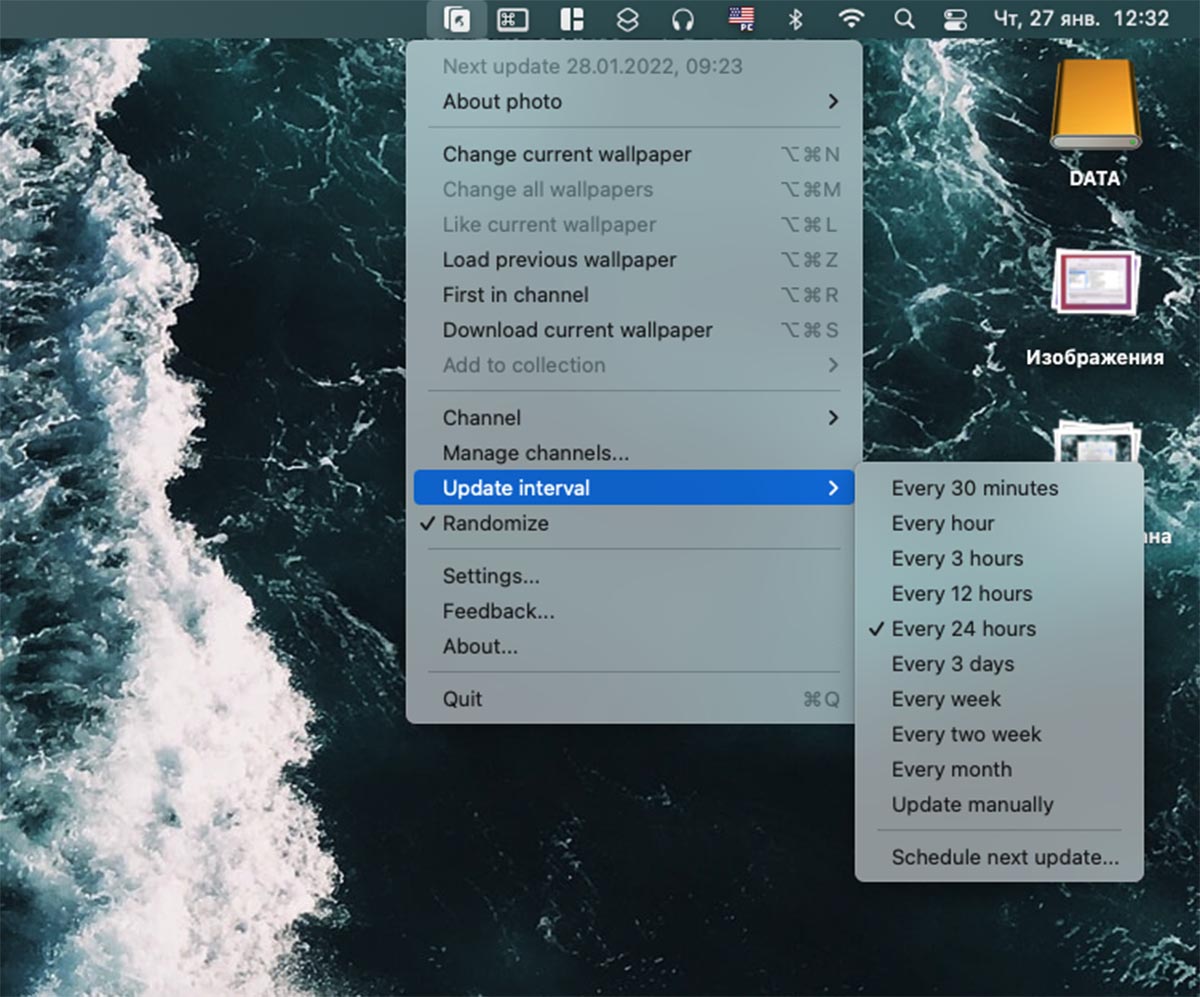Open the window layout grid icon in menu bar
Image resolution: width=1200 pixels, height=997 pixels.
point(571,19)
